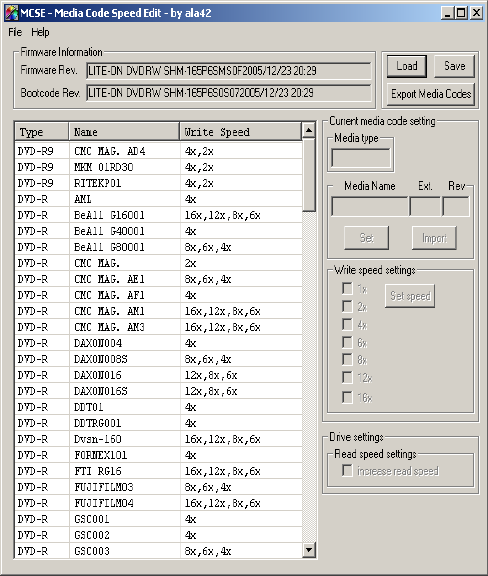Enable the 16x write speed checkbox
This screenshot has width=488, height=576.
pyautogui.click(x=347, y=397)
